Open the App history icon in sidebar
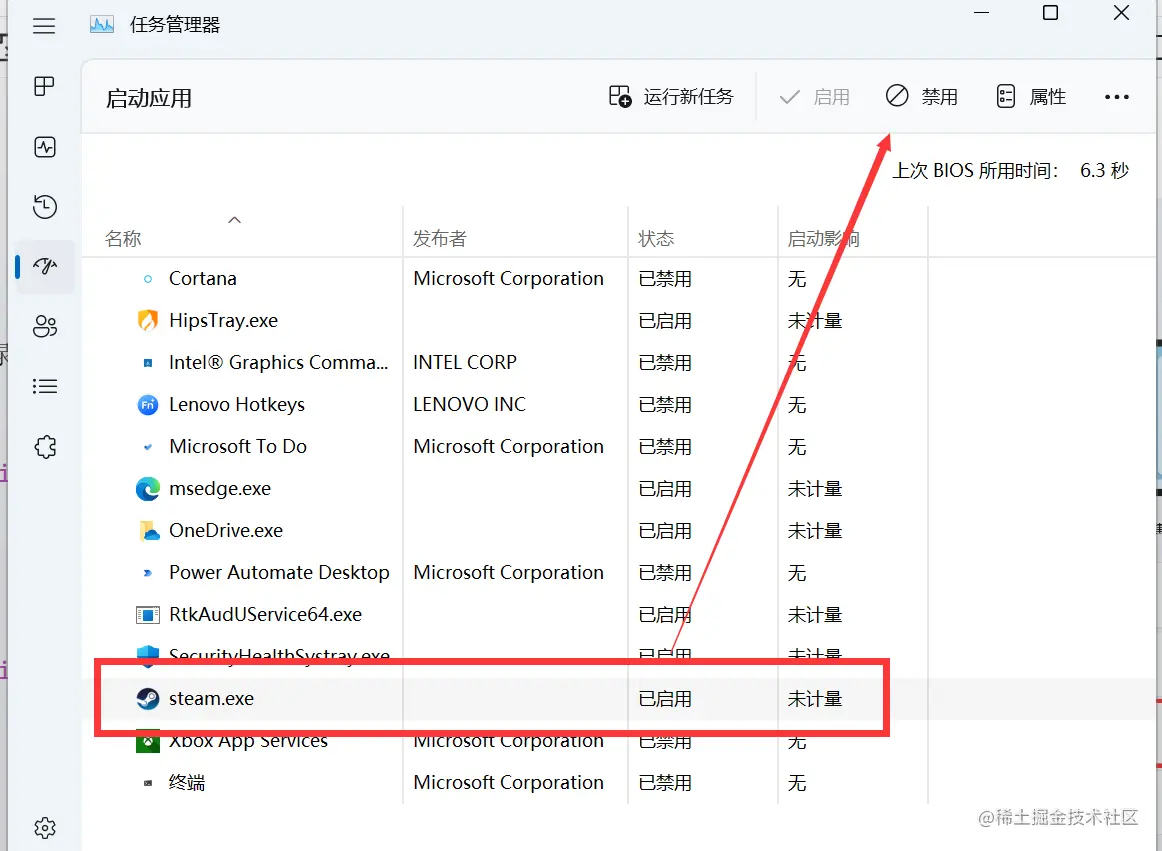The height and width of the screenshot is (851, 1162). 44,207
